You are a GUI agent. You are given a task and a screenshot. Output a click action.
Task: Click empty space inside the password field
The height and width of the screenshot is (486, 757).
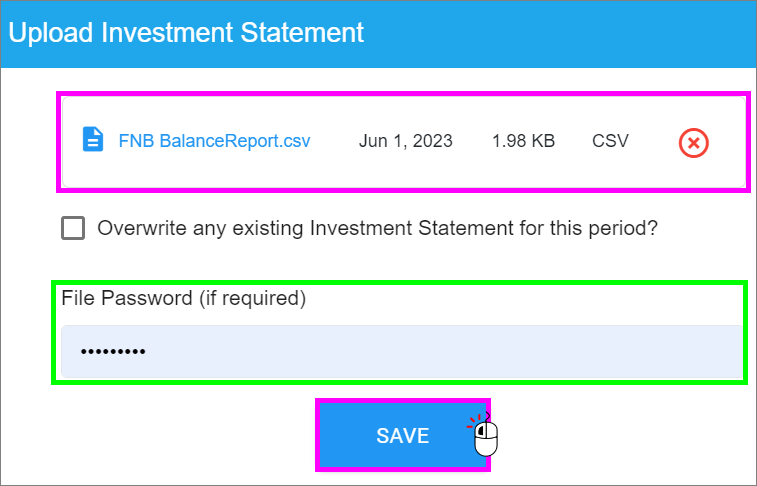pyautogui.click(x=450, y=352)
